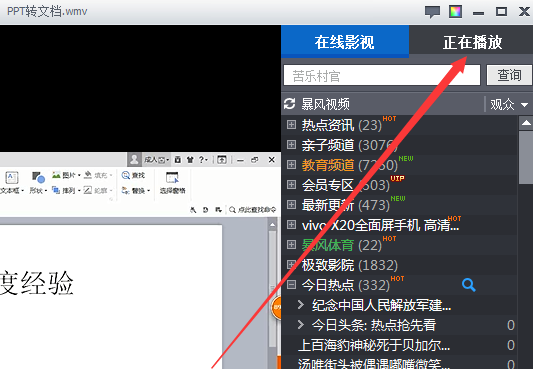Open 上百海豹神秘死于贝加尔... video

374,345
